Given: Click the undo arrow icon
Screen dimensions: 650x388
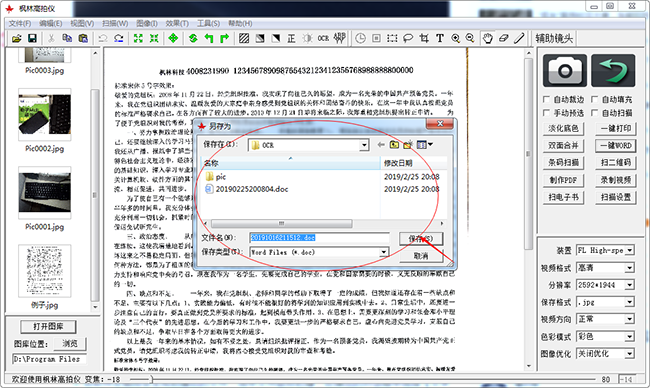Looking at the screenshot, I should click(102, 39).
